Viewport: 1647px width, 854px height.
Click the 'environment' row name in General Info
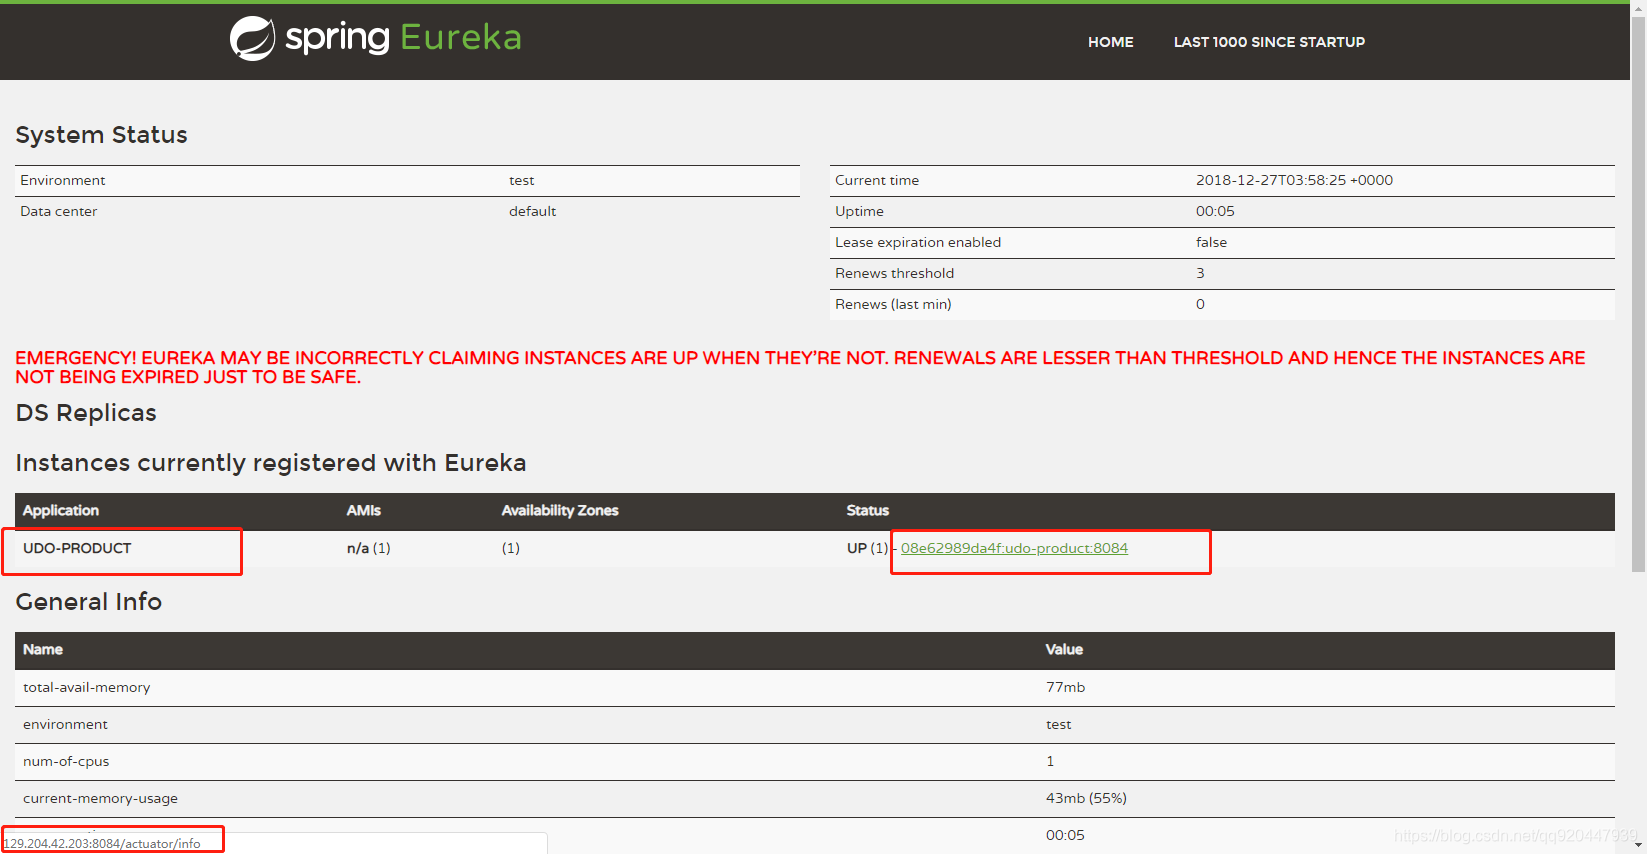65,724
